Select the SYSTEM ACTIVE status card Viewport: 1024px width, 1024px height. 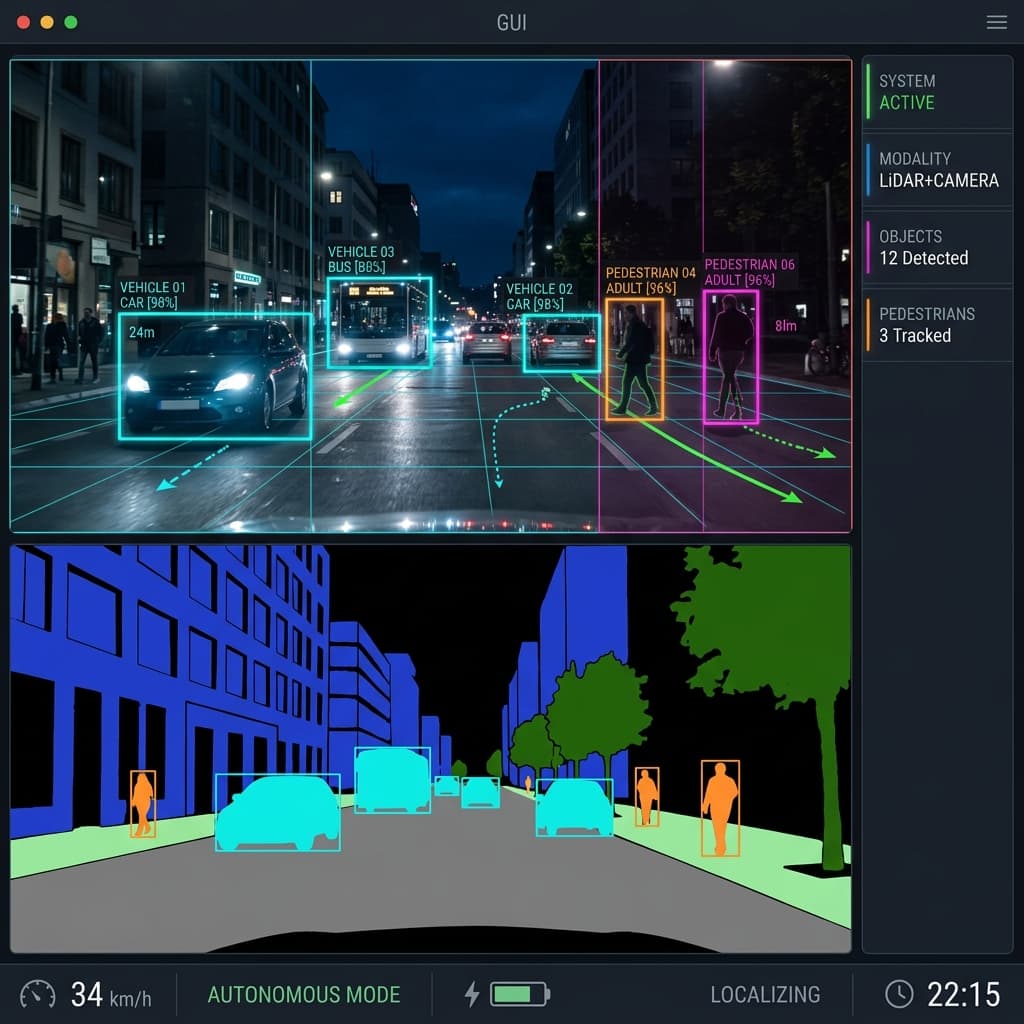938,92
